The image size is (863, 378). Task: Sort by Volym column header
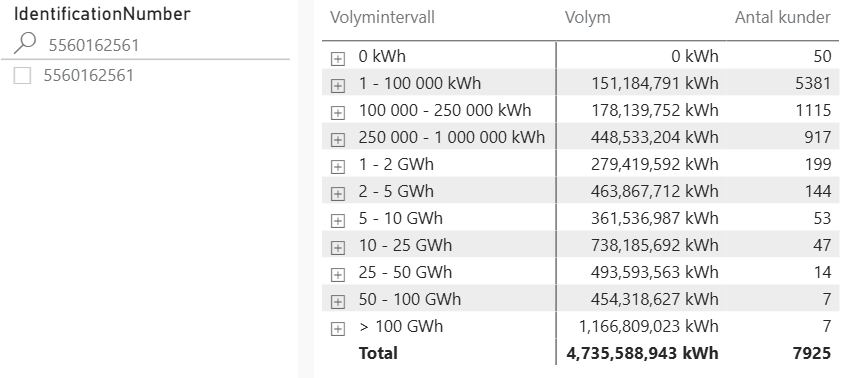587,18
